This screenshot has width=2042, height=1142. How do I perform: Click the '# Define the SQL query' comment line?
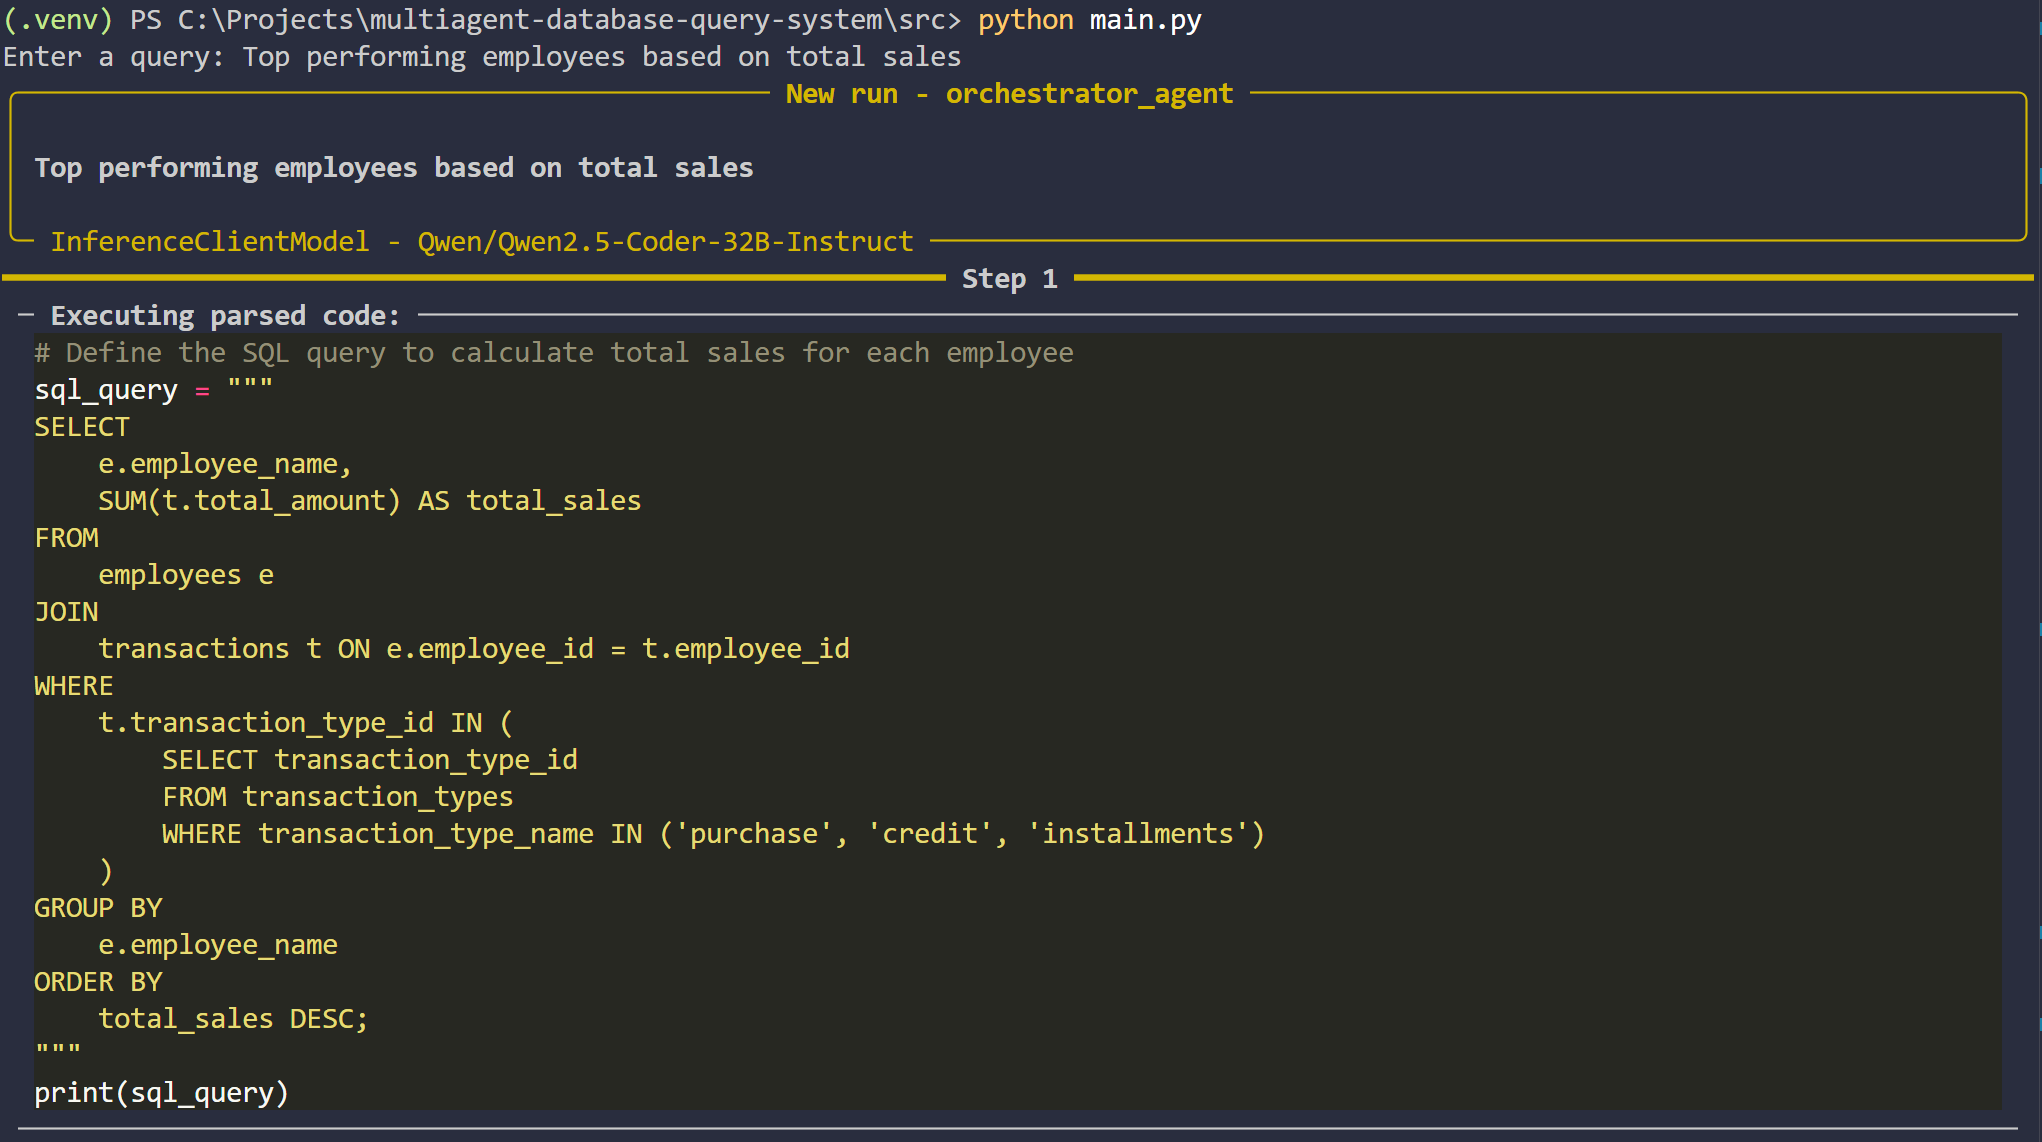[553, 353]
